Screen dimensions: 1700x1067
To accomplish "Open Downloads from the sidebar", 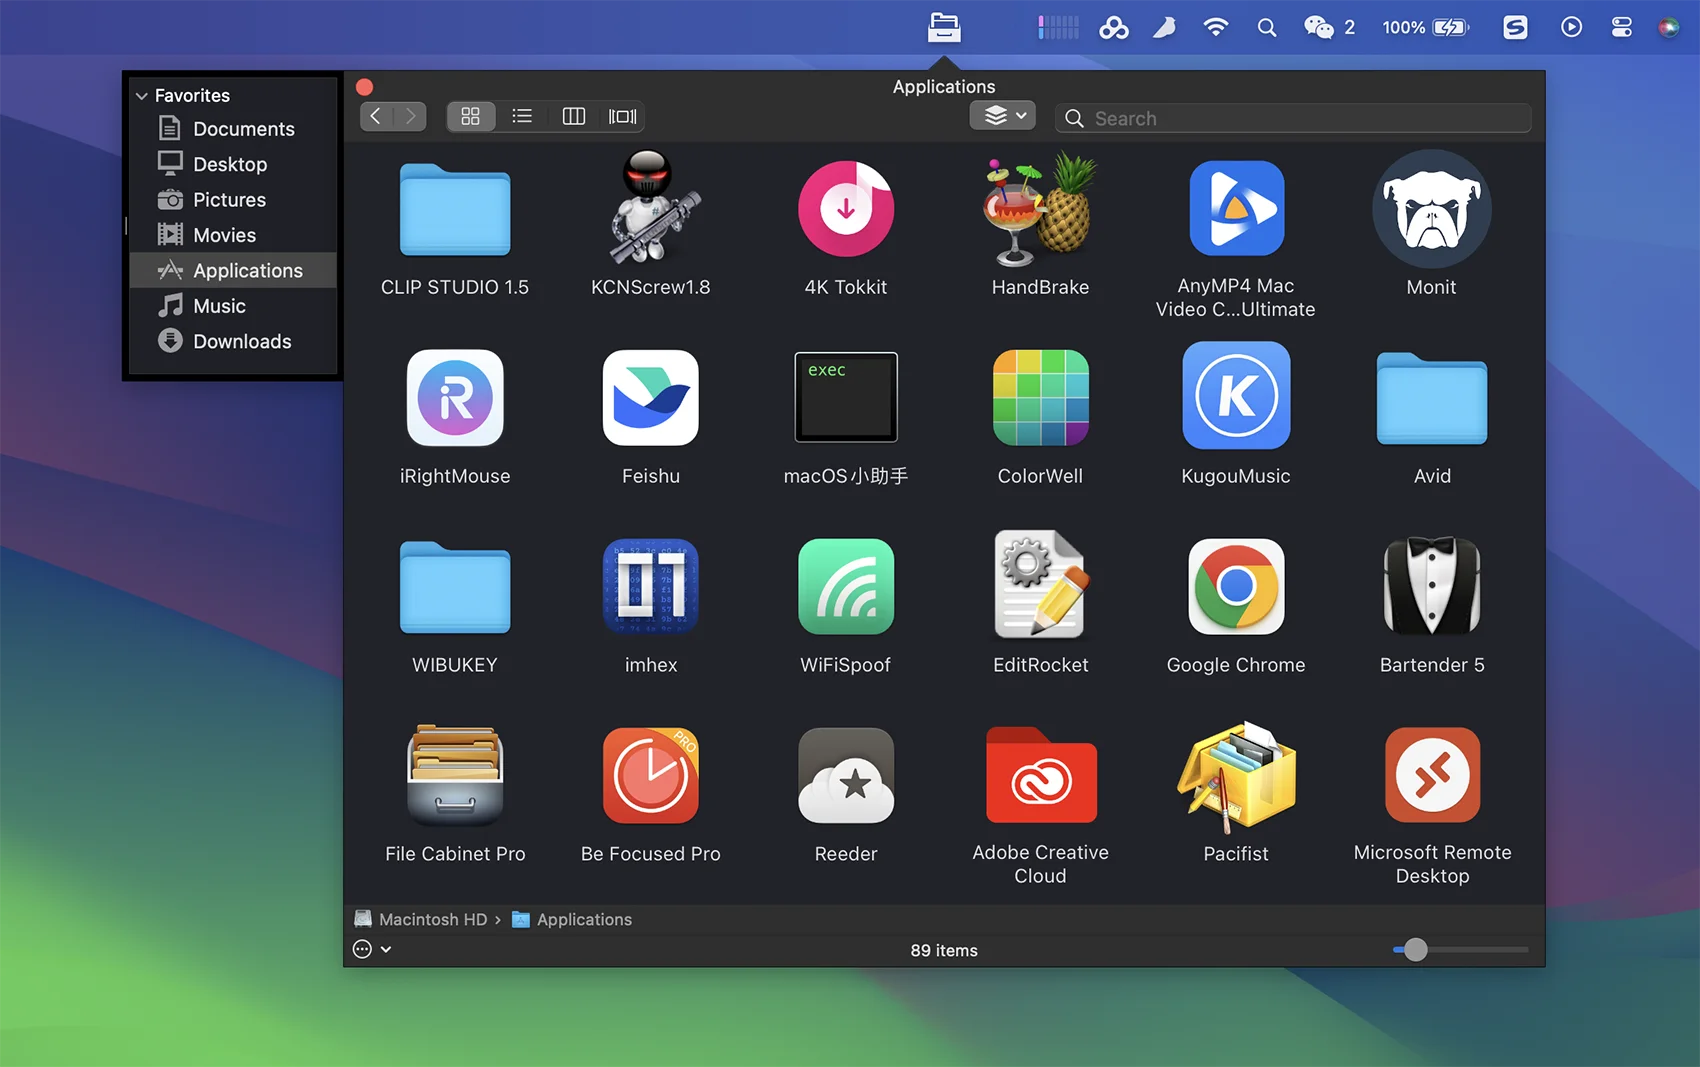I will tap(234, 341).
